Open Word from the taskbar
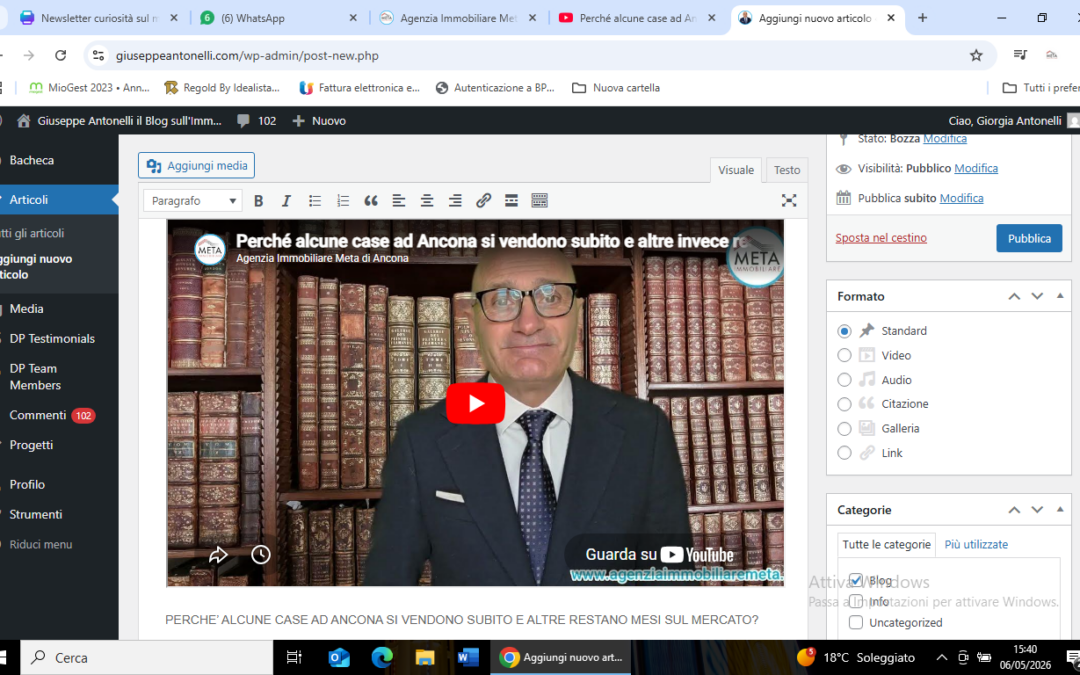The height and width of the screenshot is (675, 1080). (468, 658)
